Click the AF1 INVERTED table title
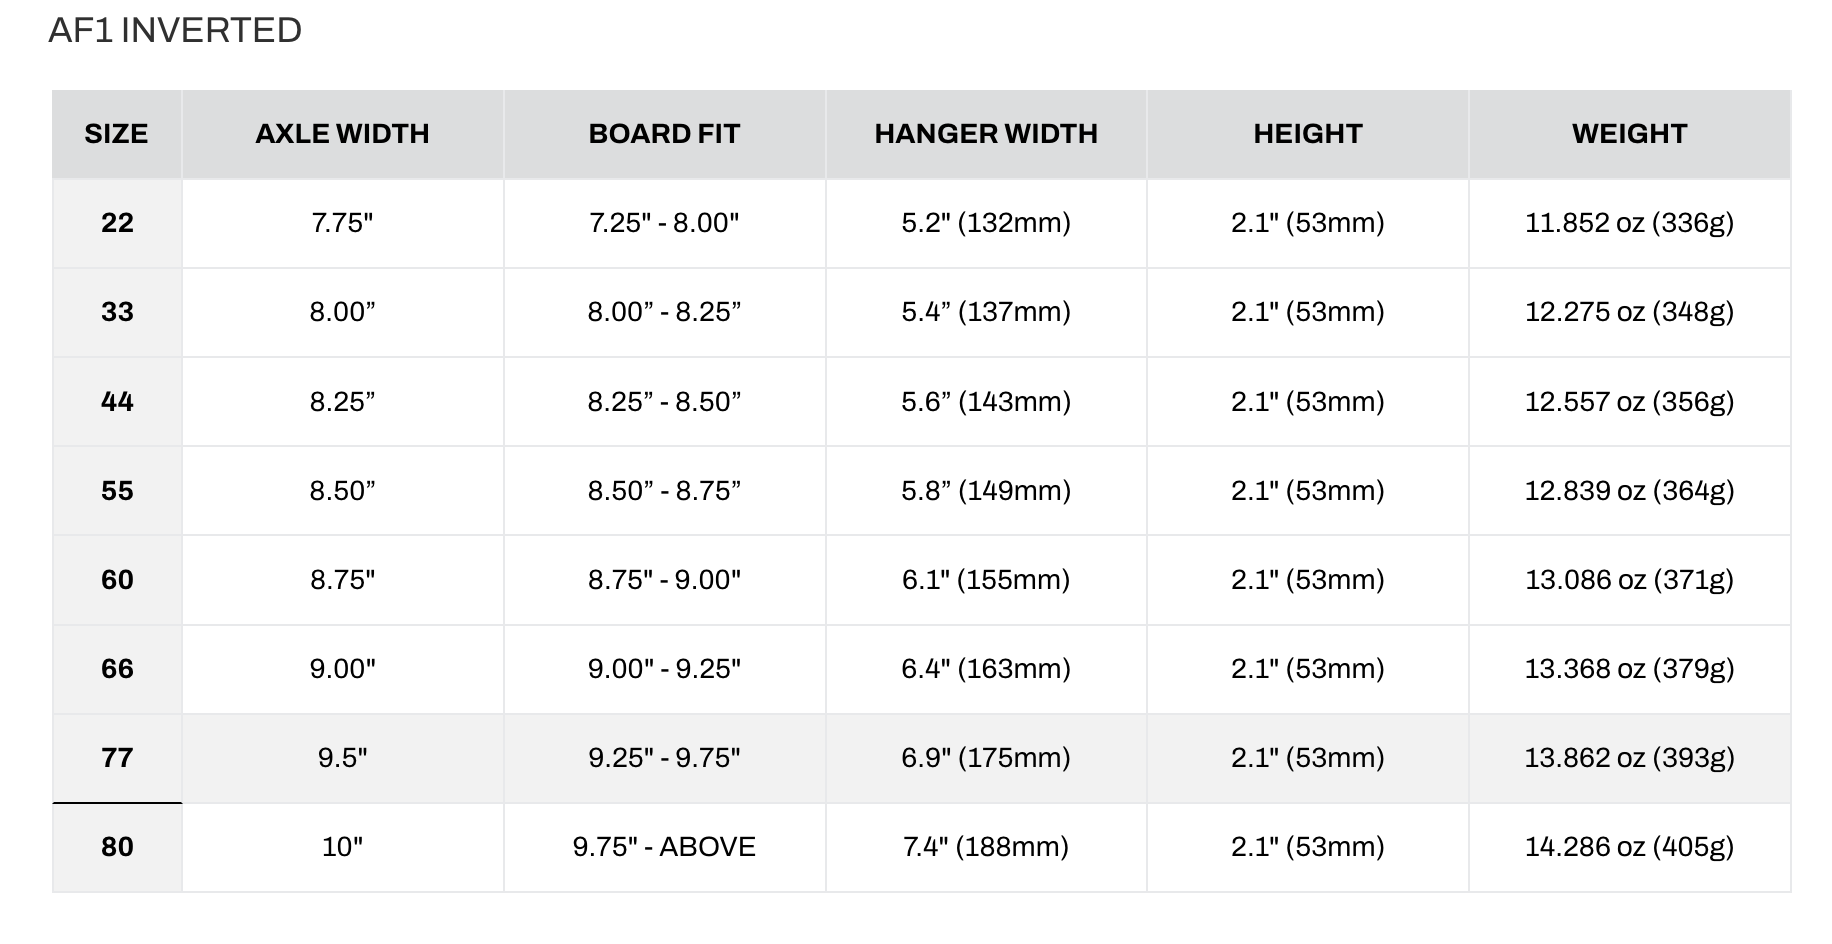 coord(175,30)
